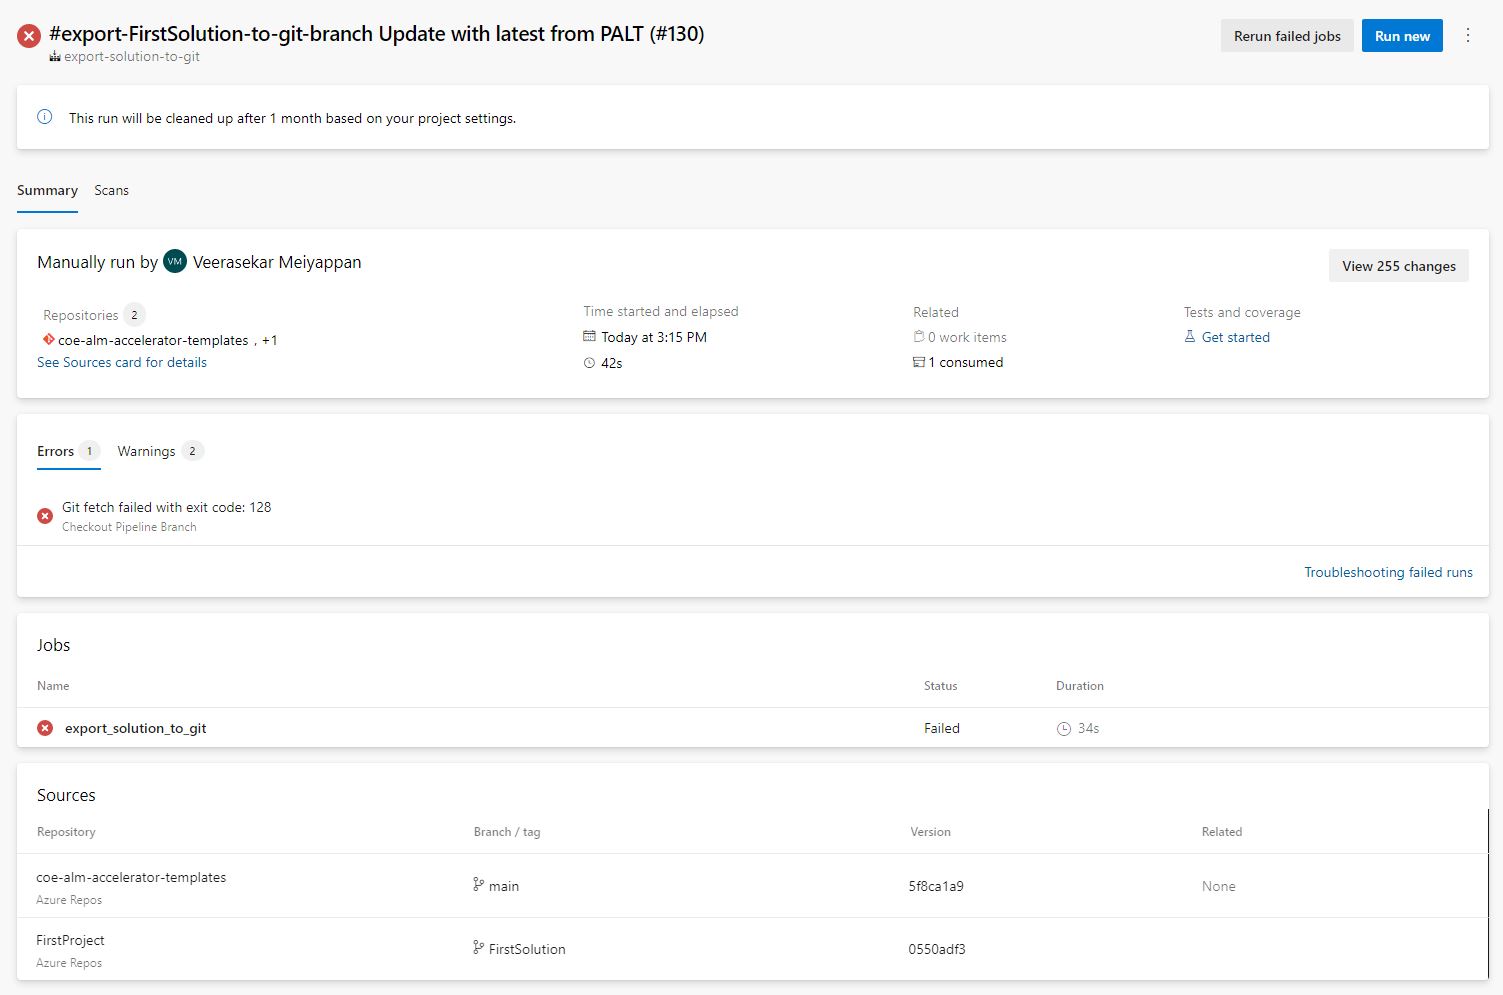Image resolution: width=1503 pixels, height=995 pixels.
Task: Click the failed status icon next to export_solution_to_git
Action: (x=44, y=727)
